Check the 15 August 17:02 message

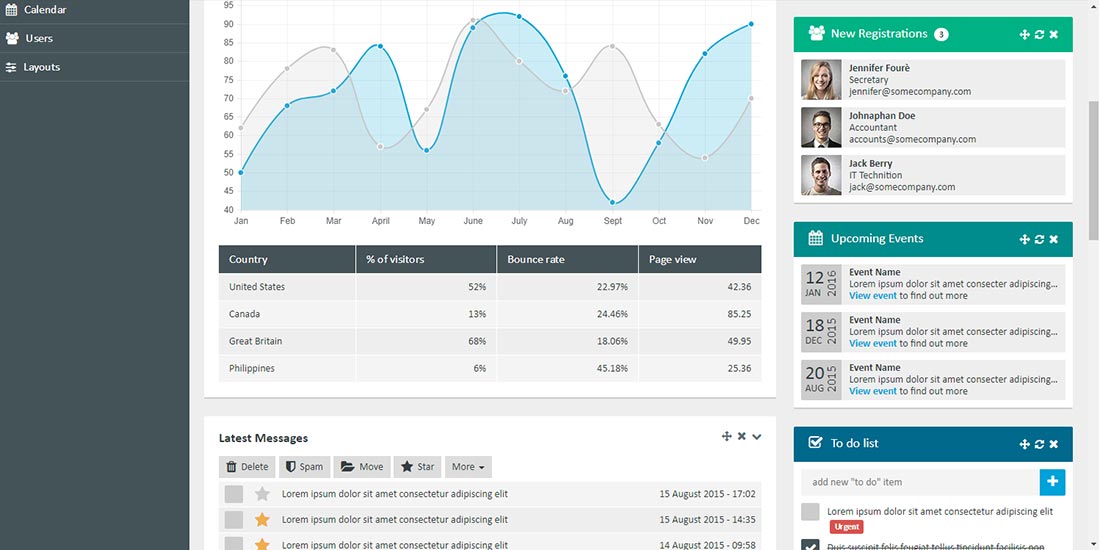(x=234, y=494)
